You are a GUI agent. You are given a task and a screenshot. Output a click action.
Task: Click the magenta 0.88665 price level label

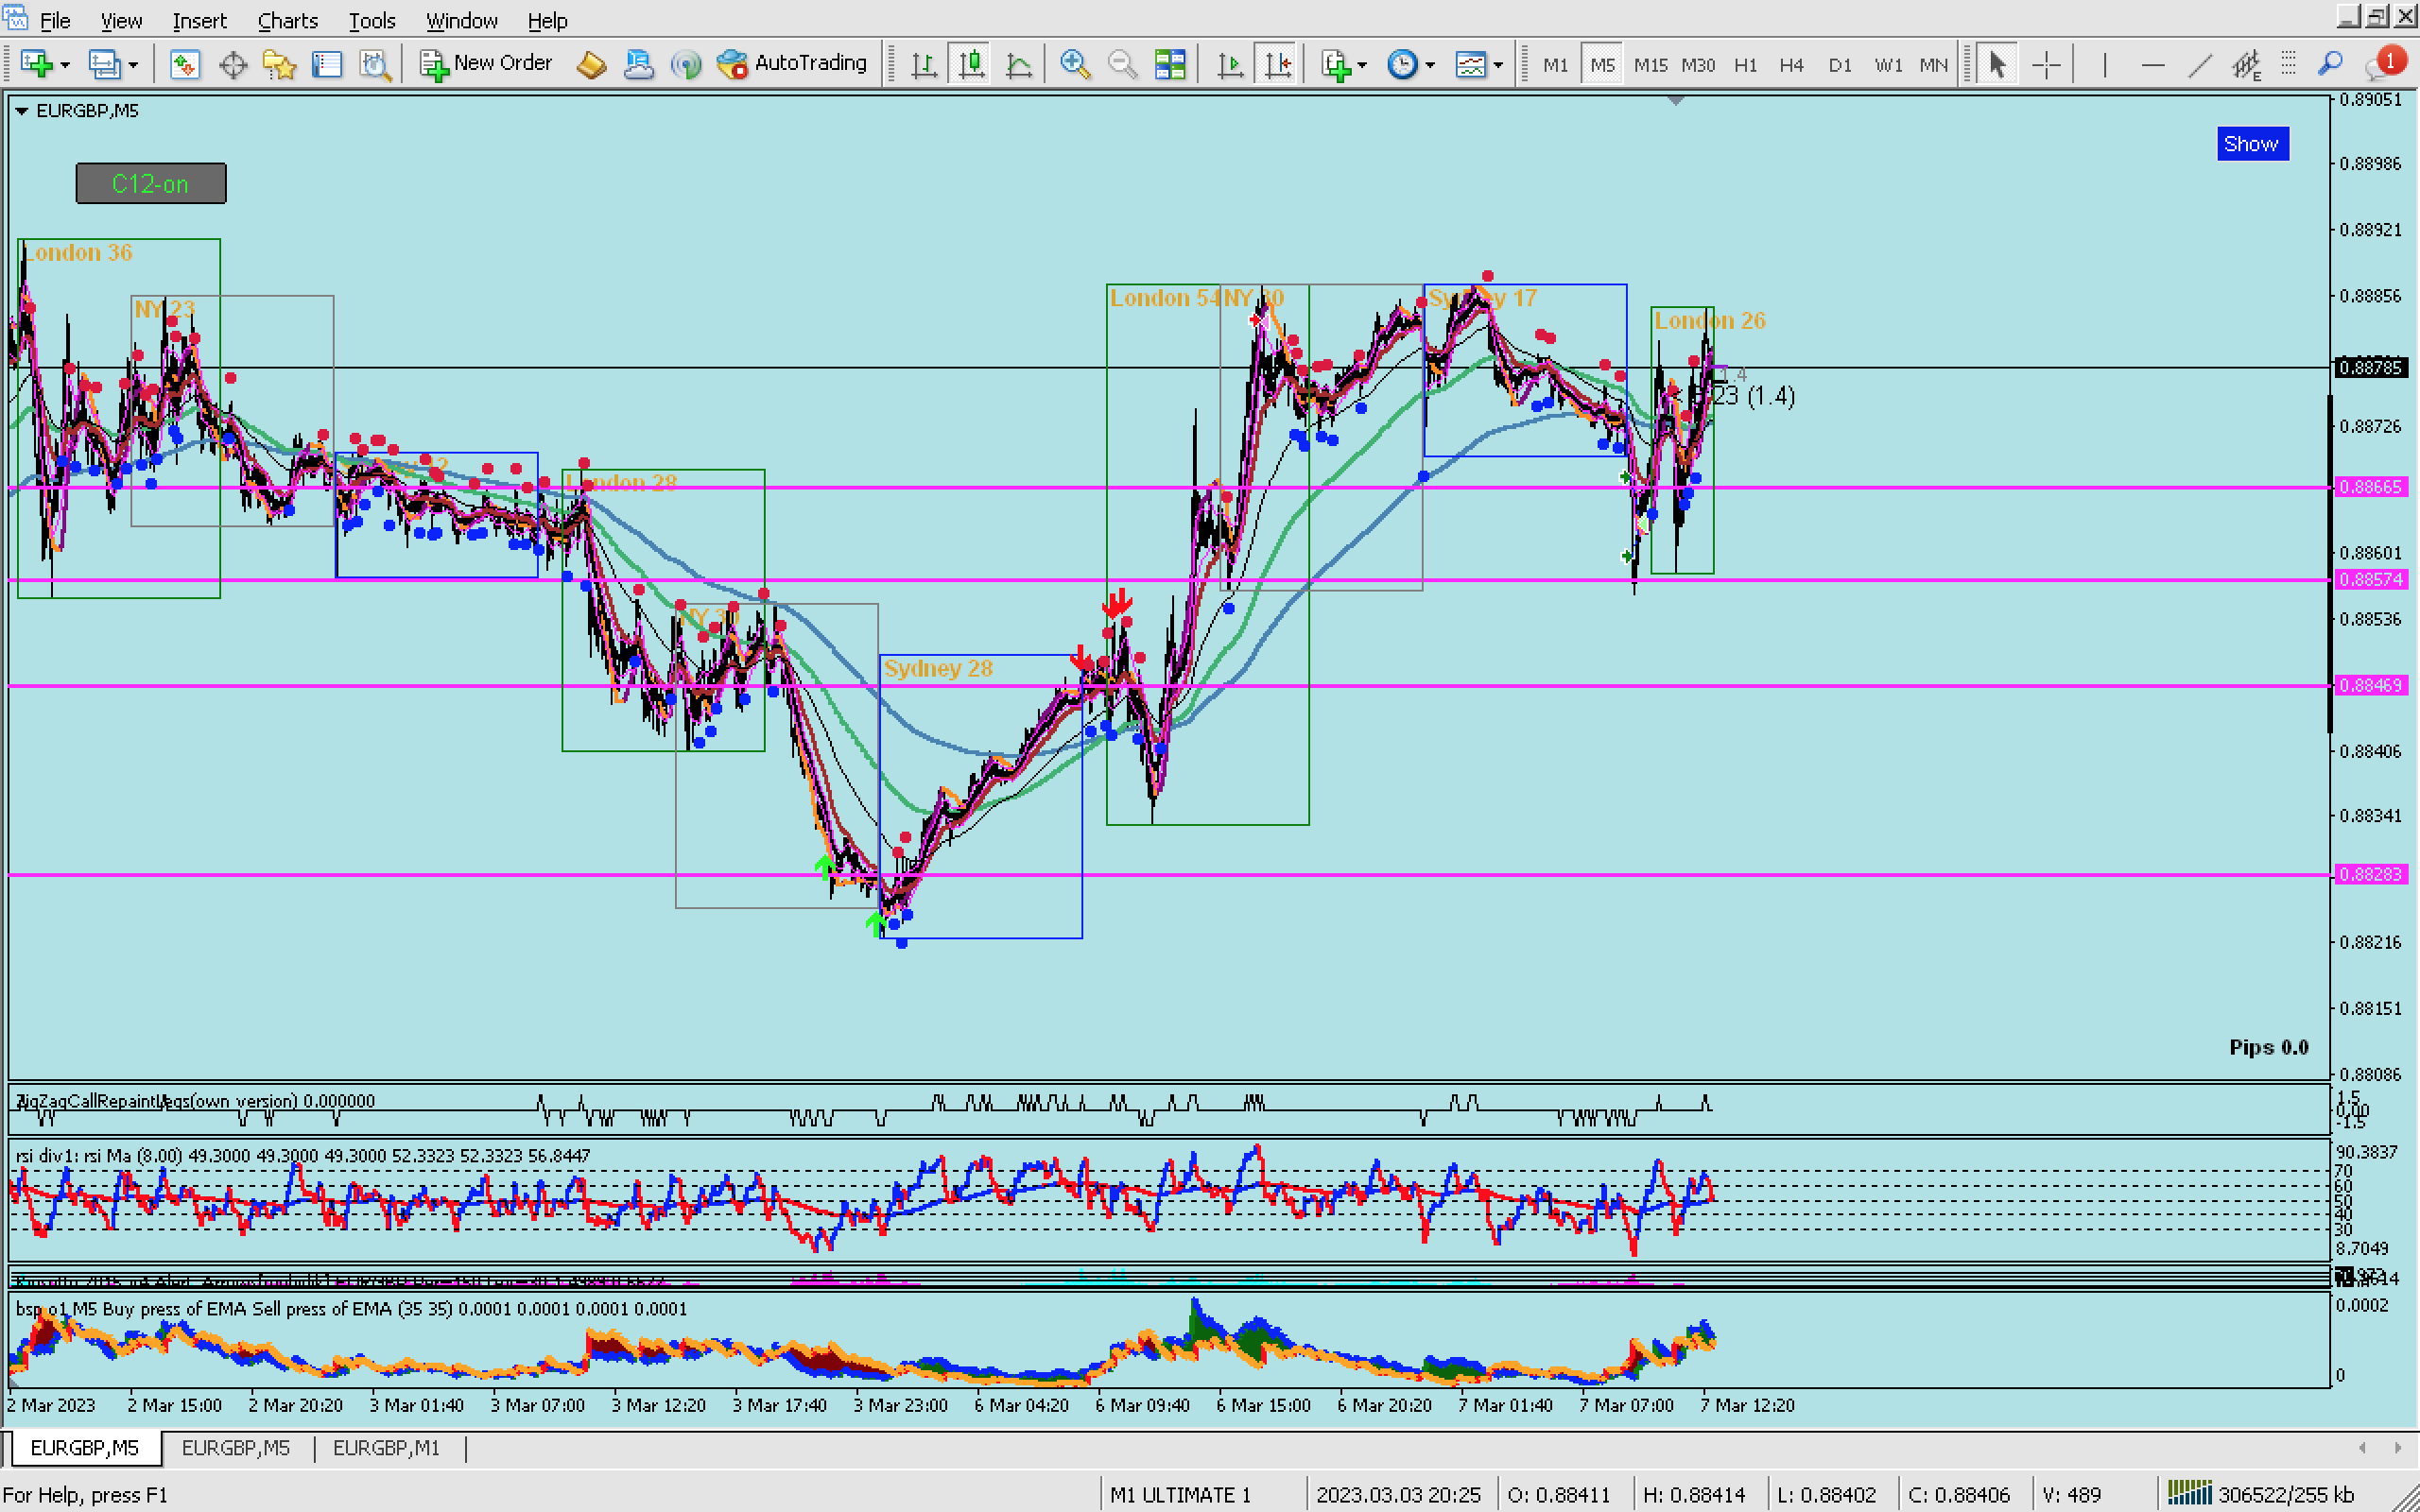(x=2371, y=487)
